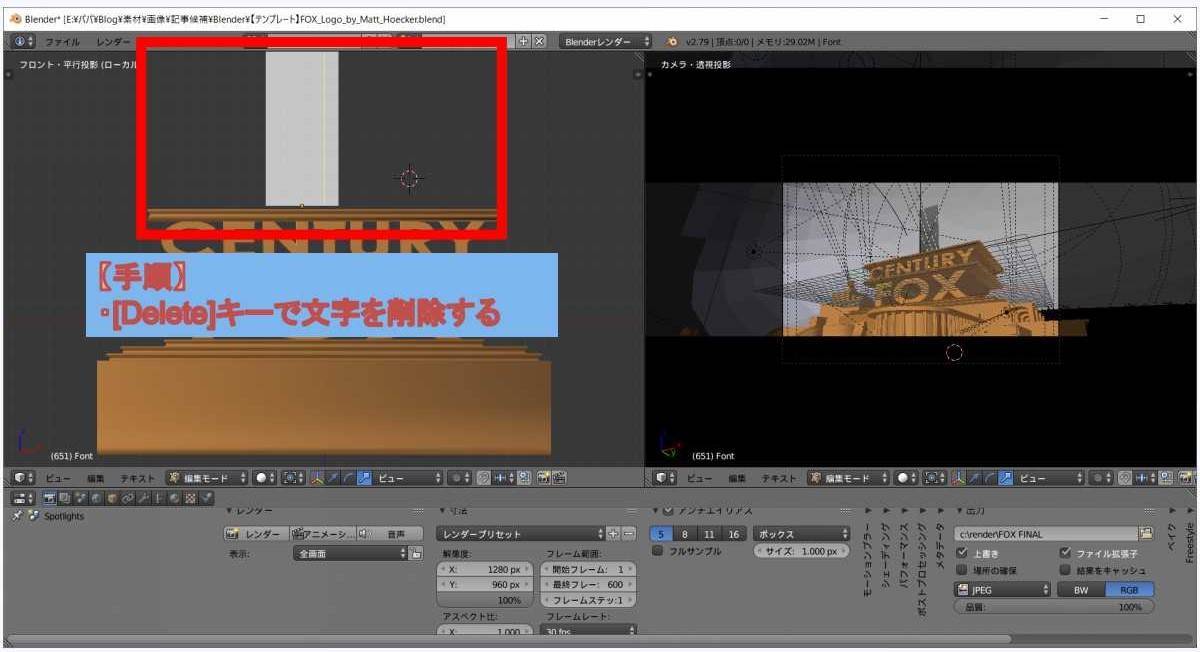The height and width of the screenshot is (652, 1200).
Task: Delete scene with the X icon
Action: 540,41
